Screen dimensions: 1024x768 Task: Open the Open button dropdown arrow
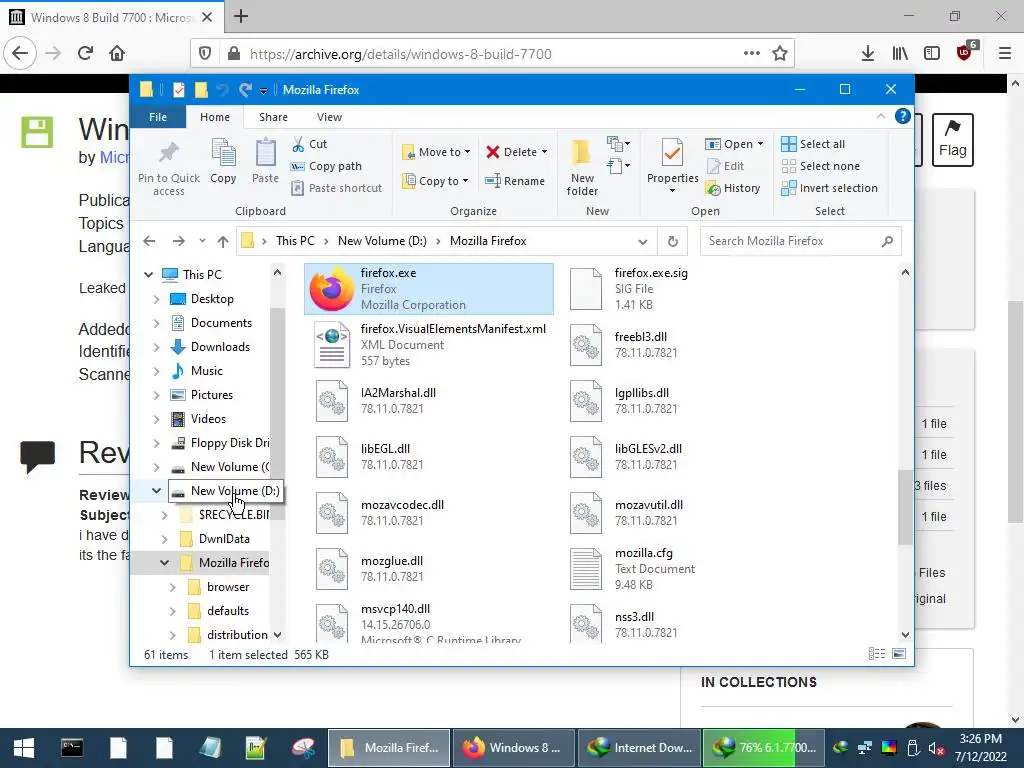(x=760, y=144)
